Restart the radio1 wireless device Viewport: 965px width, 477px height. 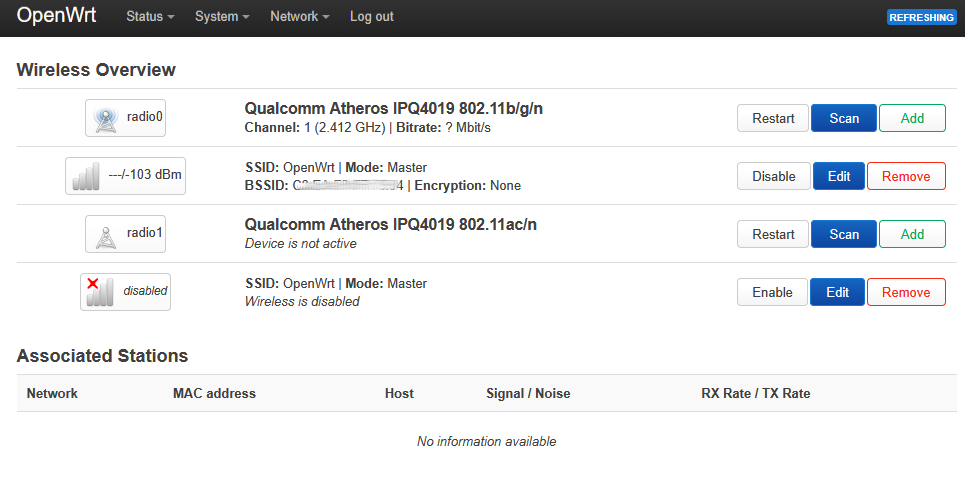(773, 234)
